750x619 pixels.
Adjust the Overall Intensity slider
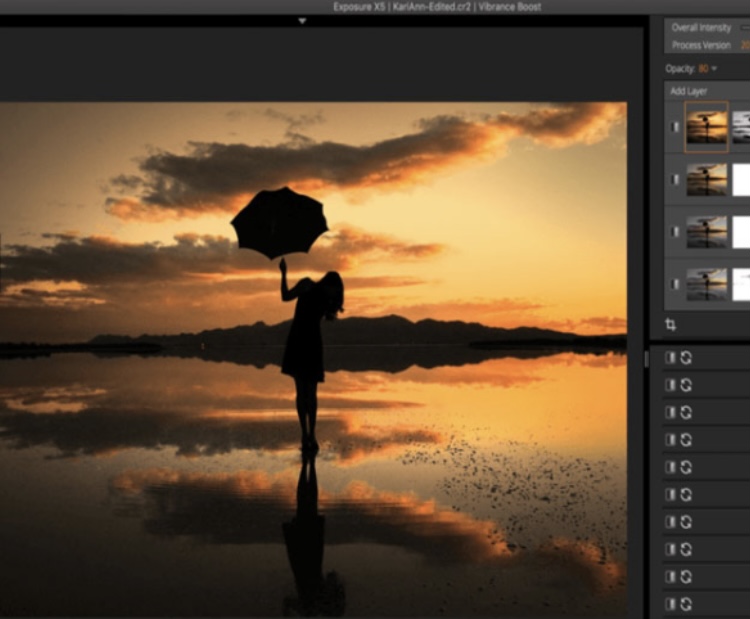[x=744, y=28]
